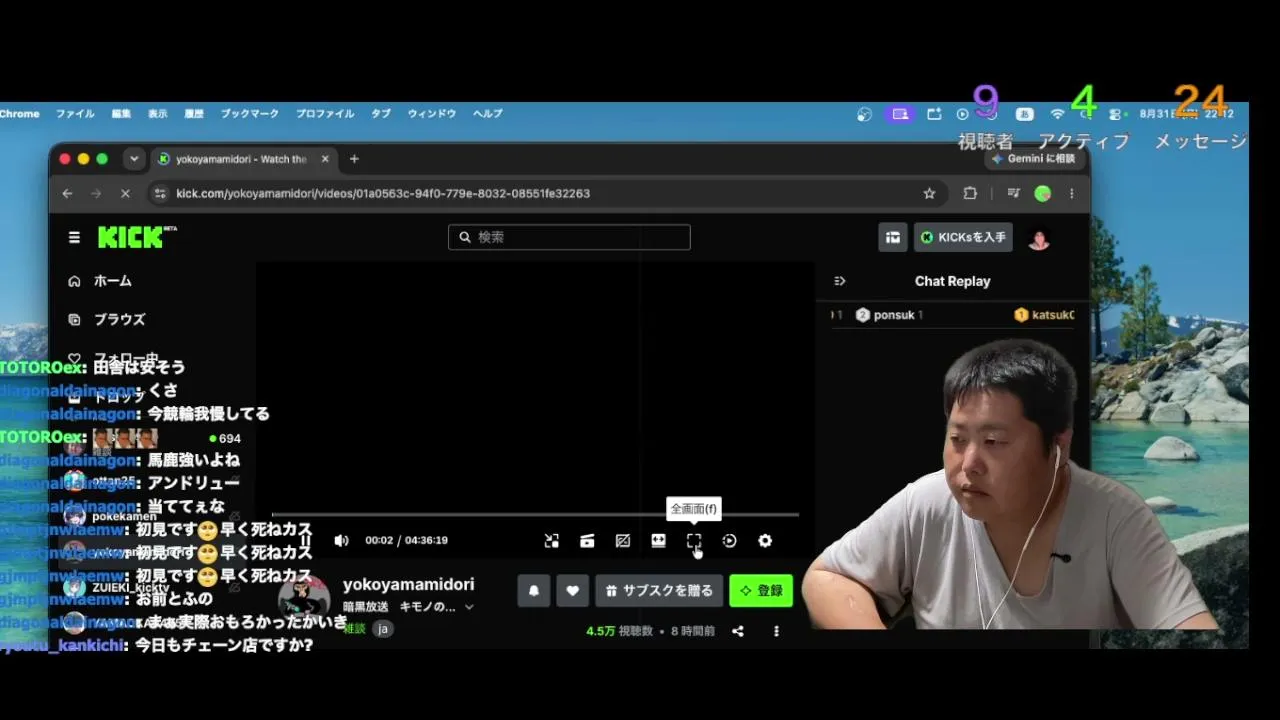Open the yokoyamamidori channel name link
Viewport: 1280px width, 720px height.
click(408, 584)
